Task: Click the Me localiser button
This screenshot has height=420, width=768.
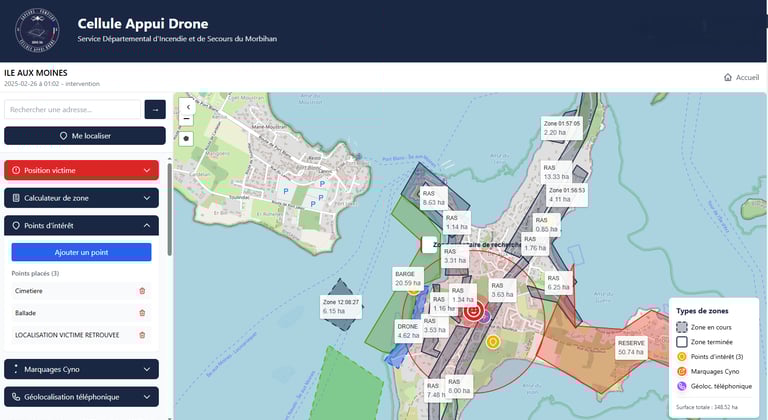Action: point(85,136)
